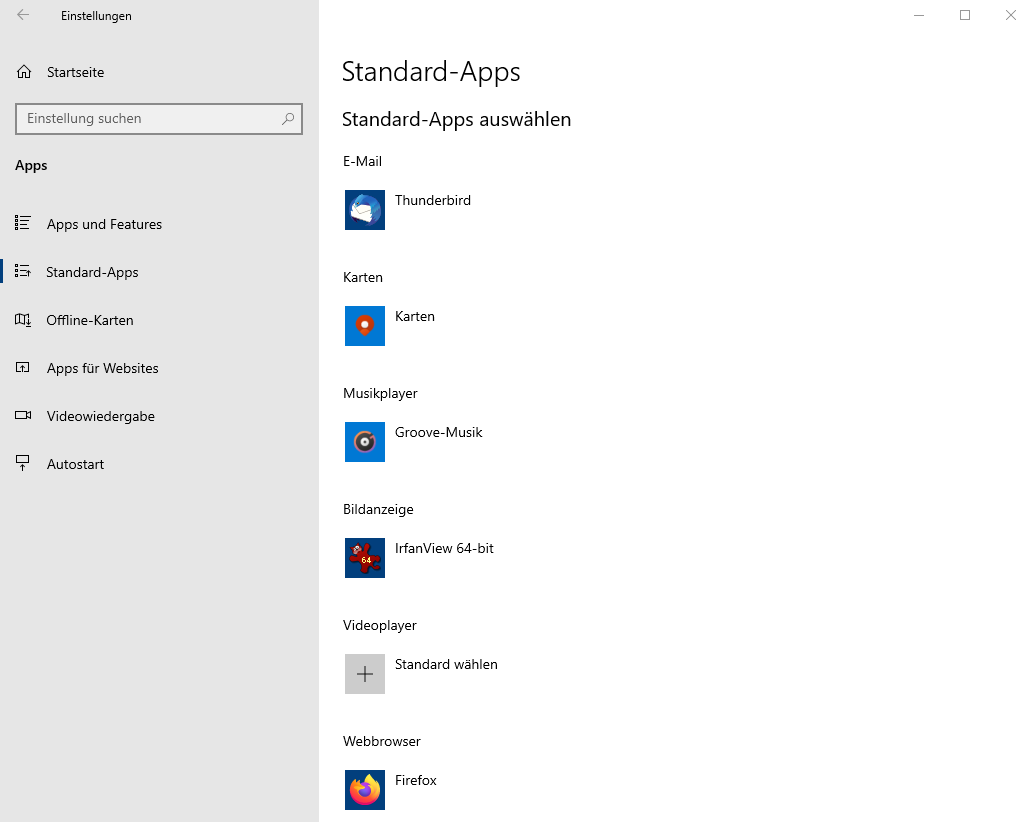Click the Apps für Websites icon
This screenshot has width=1030, height=822.
[x=23, y=367]
